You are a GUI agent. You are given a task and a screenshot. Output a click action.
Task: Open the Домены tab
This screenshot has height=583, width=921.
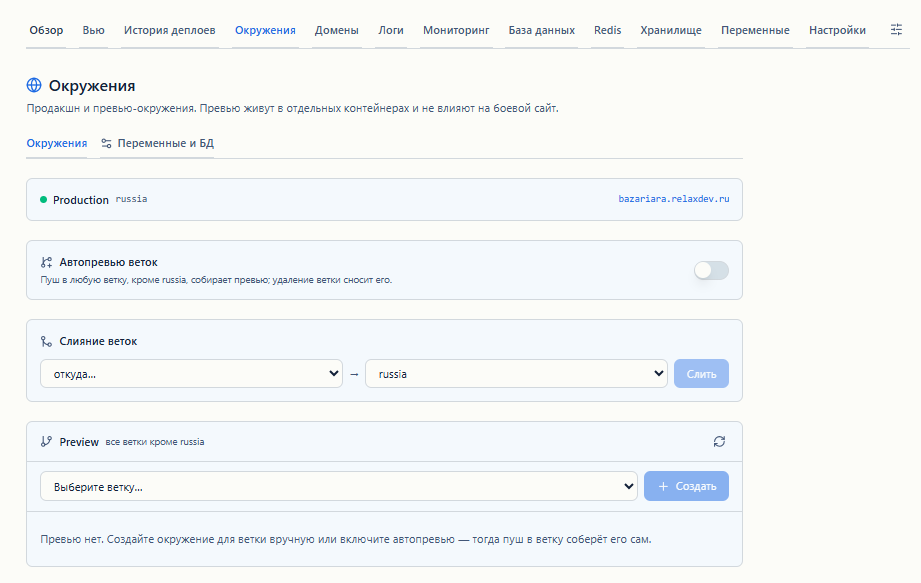pyautogui.click(x=337, y=30)
